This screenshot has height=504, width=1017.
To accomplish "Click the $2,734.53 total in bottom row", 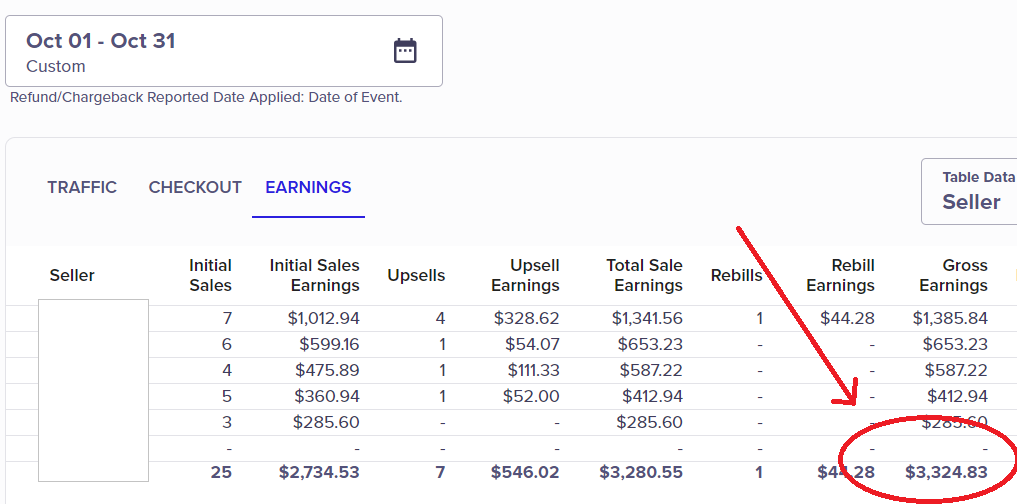I will [x=318, y=472].
